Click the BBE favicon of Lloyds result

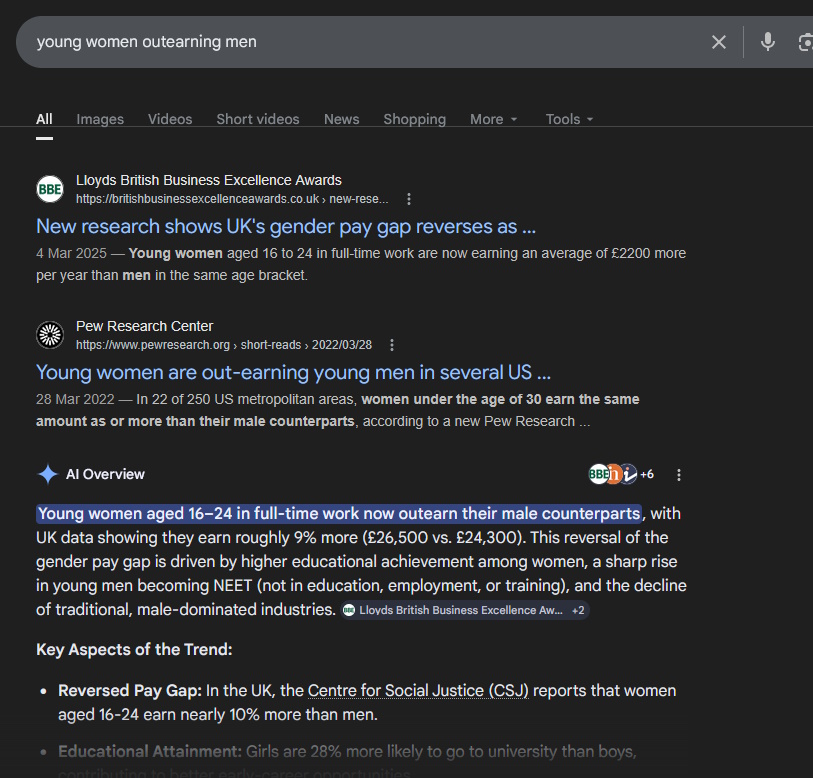click(50, 189)
